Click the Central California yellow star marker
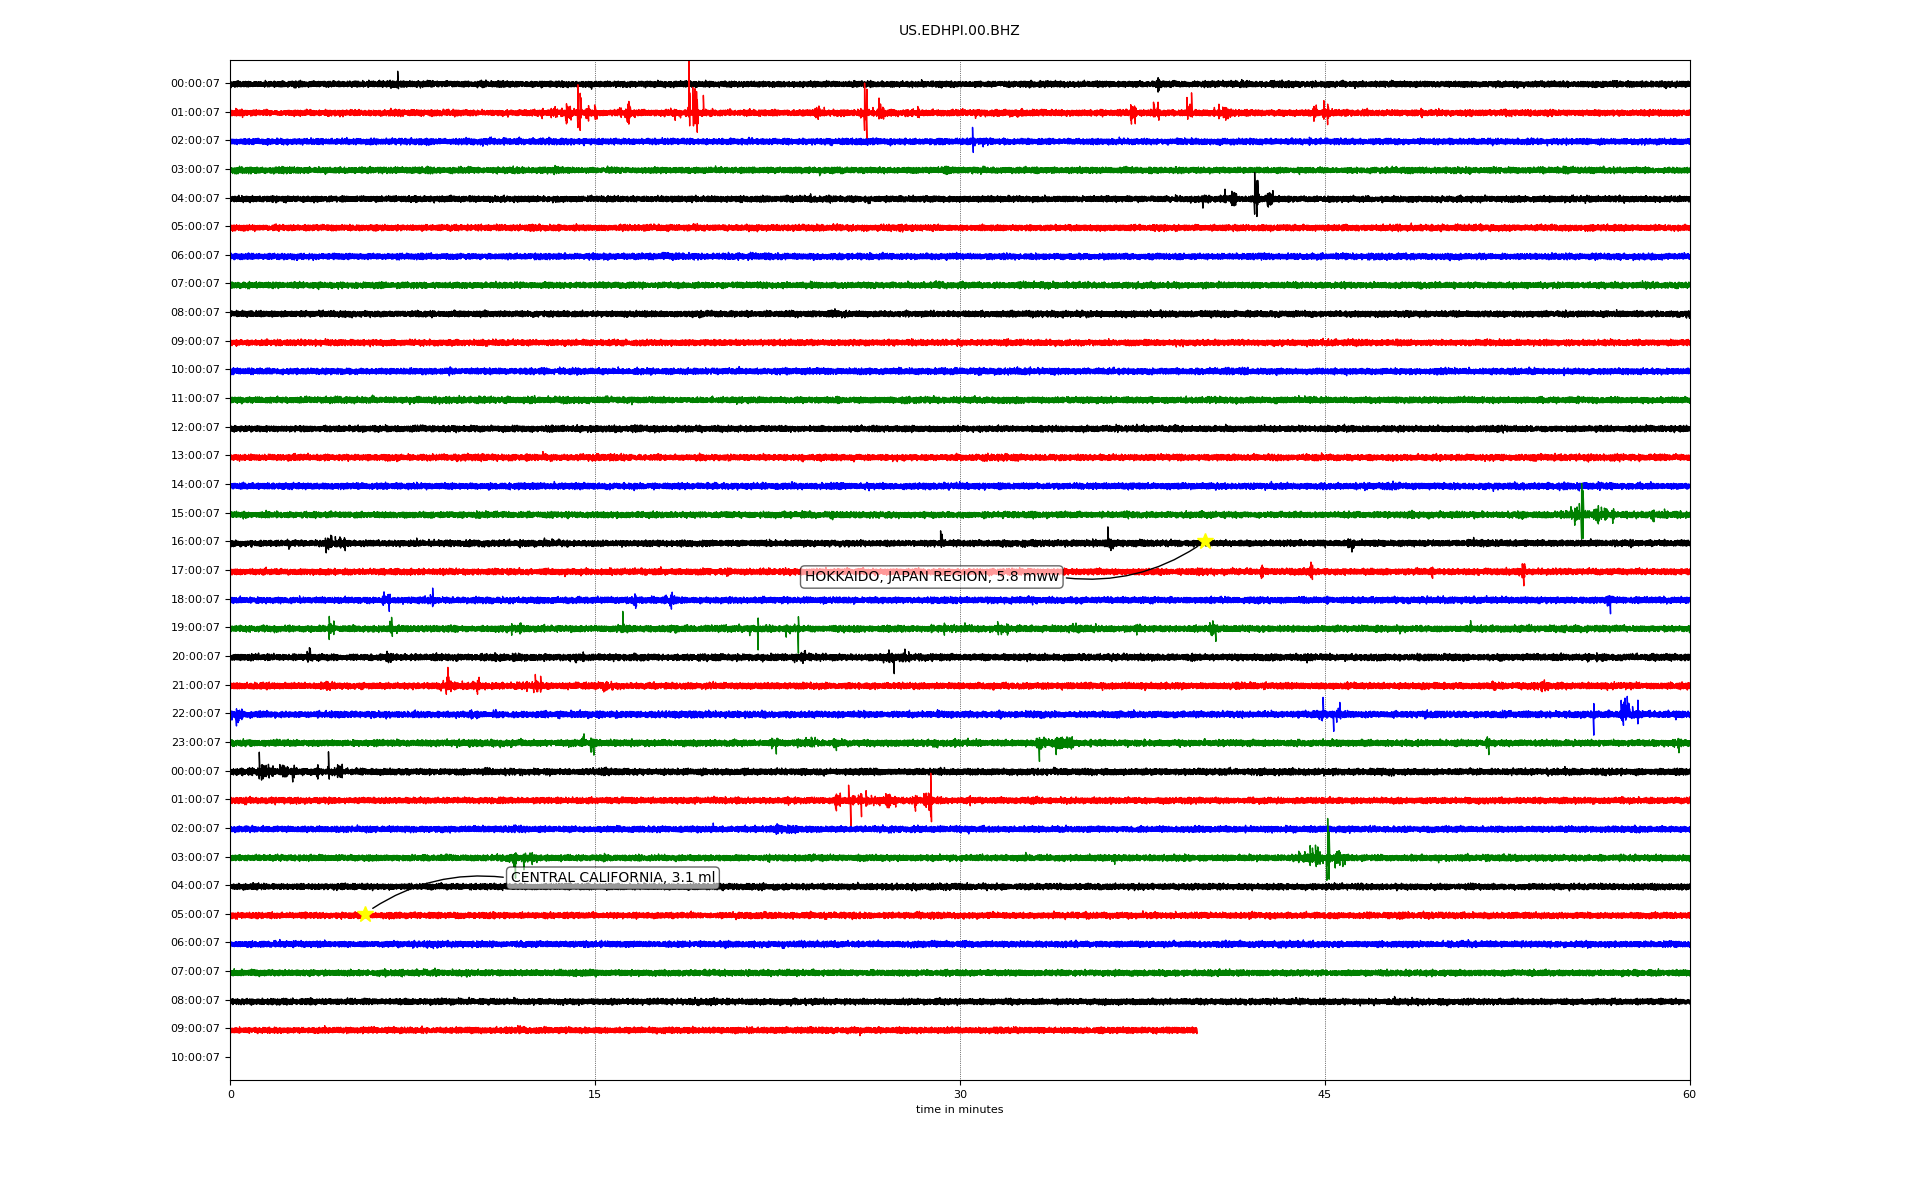Viewport: 1920px width, 1200px height. pos(365,914)
